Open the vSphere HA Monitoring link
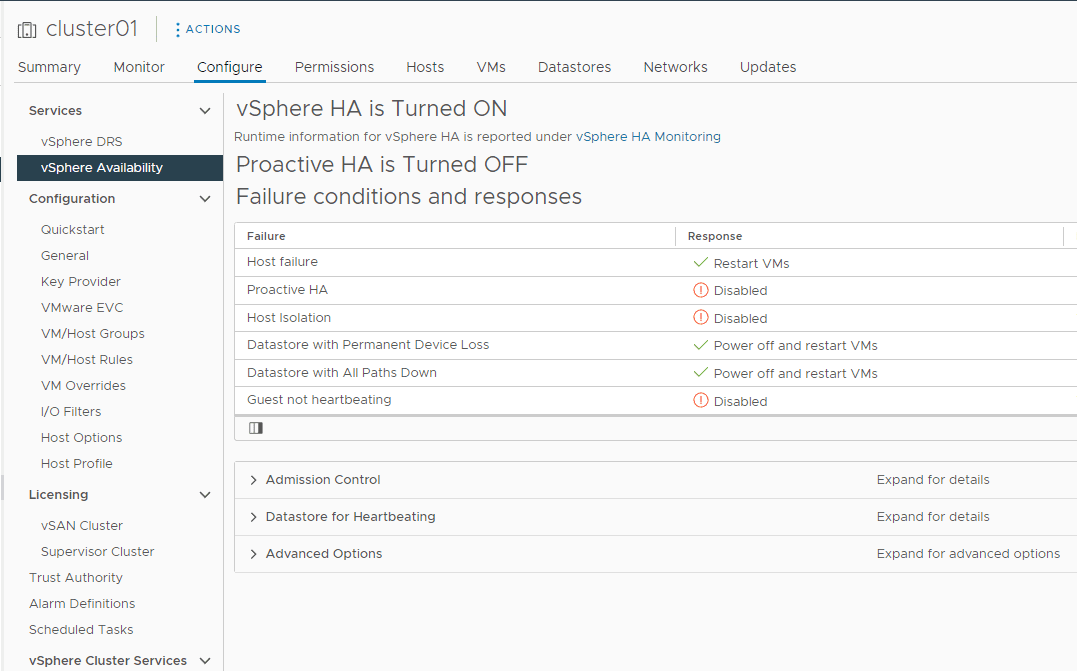Viewport: 1077px width, 671px height. (648, 136)
